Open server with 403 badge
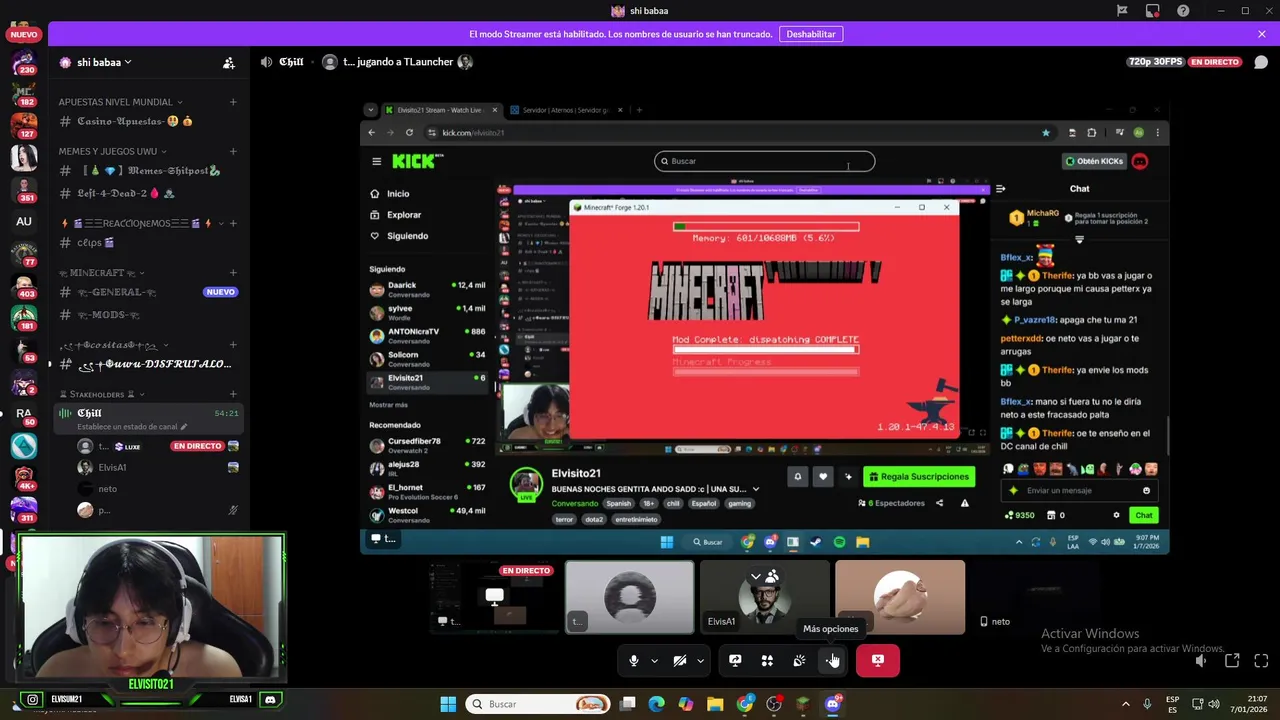 [24, 285]
